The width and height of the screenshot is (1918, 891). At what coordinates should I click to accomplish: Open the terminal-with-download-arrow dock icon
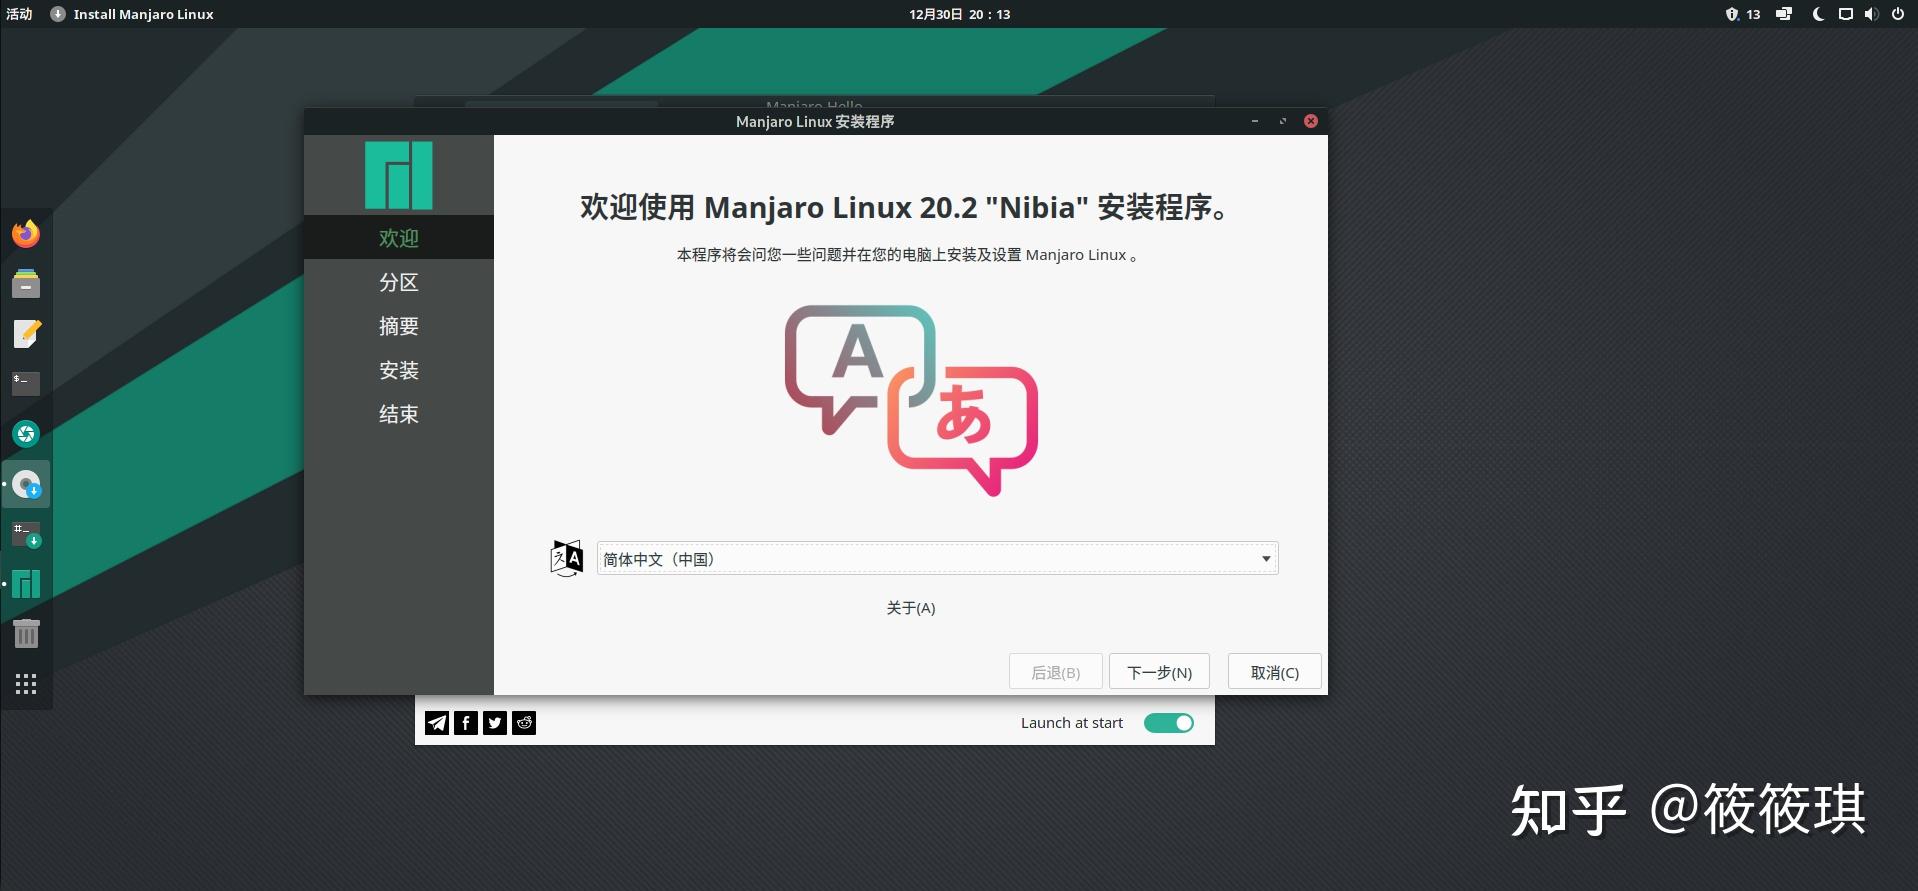tap(26, 535)
